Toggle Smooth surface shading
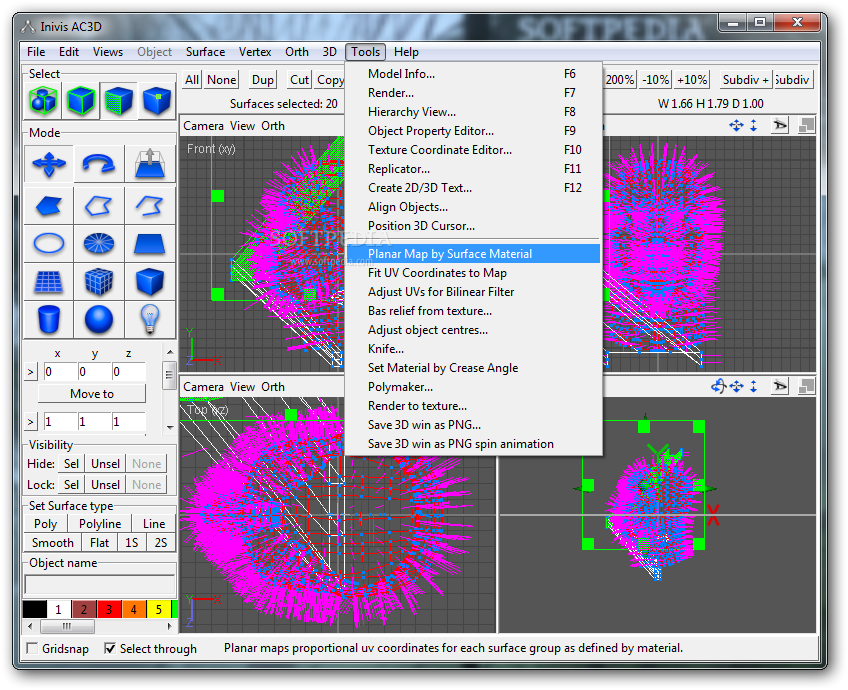Screen dimensions: 848x690 coord(52,542)
